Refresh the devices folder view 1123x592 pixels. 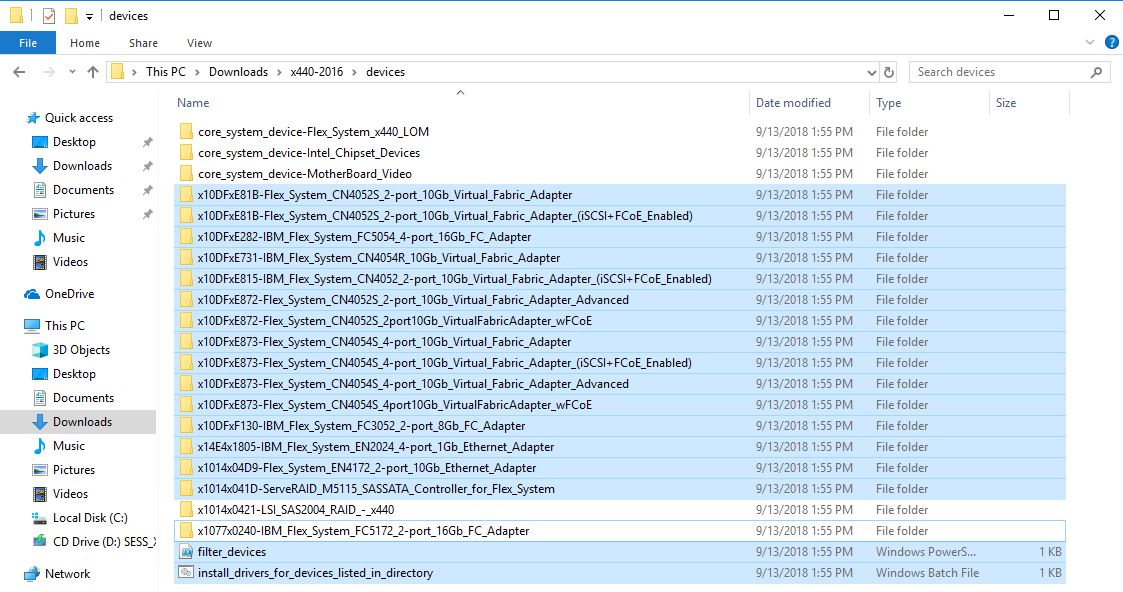pos(890,72)
